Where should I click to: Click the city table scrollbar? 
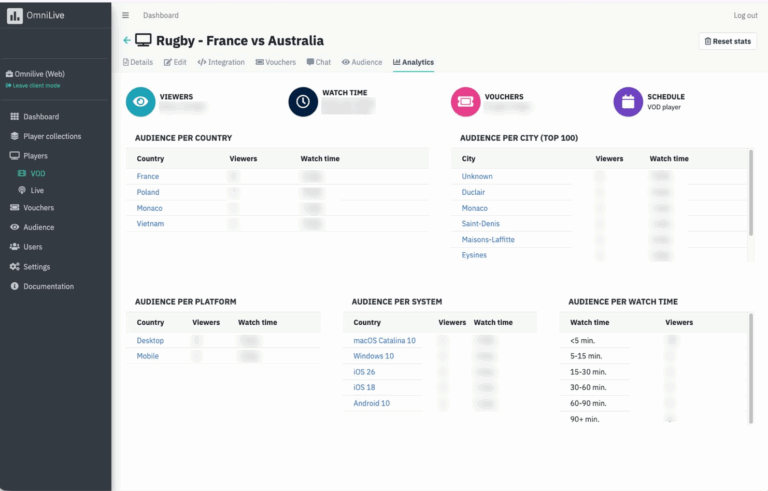751,193
